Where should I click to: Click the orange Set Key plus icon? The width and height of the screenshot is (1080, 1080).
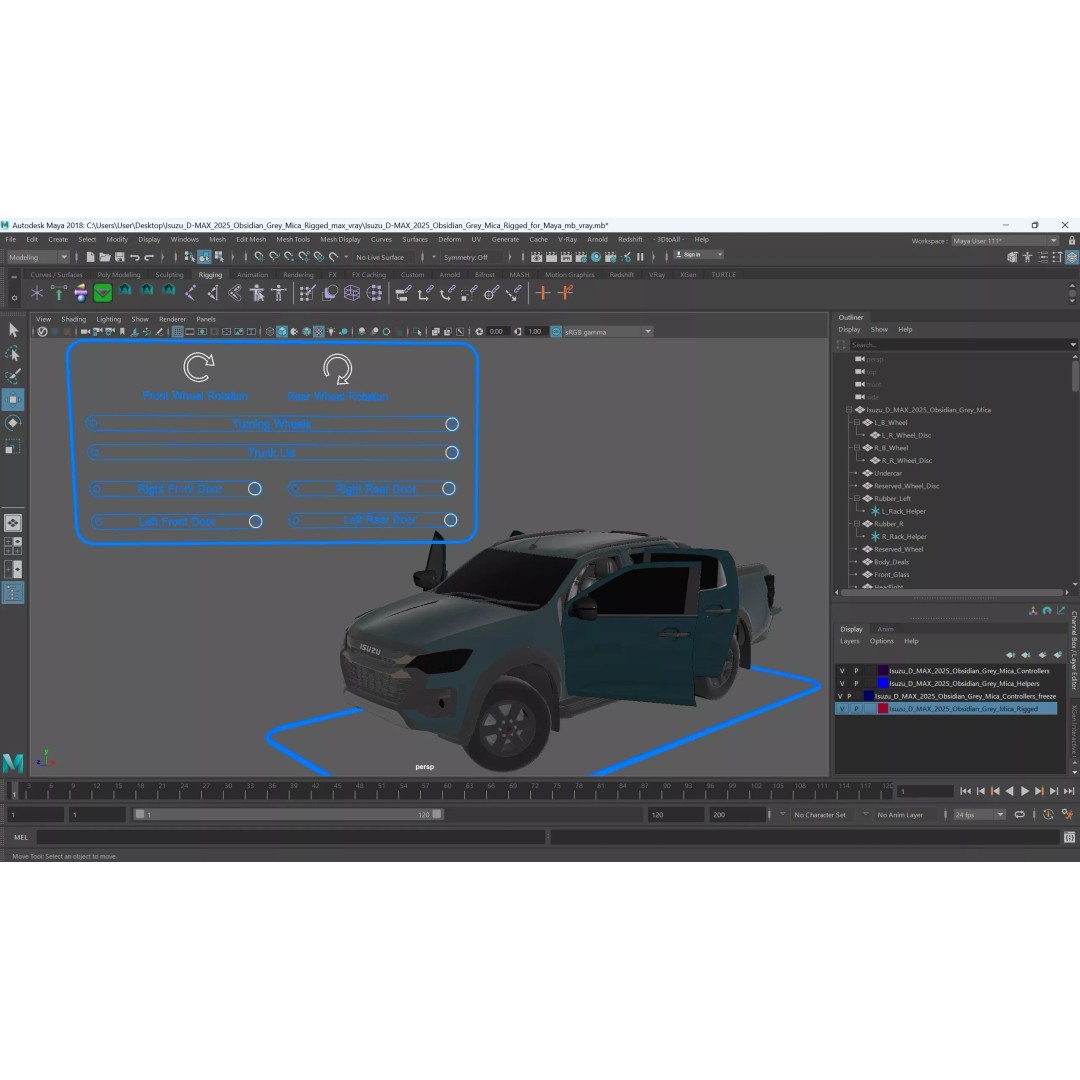click(x=543, y=293)
